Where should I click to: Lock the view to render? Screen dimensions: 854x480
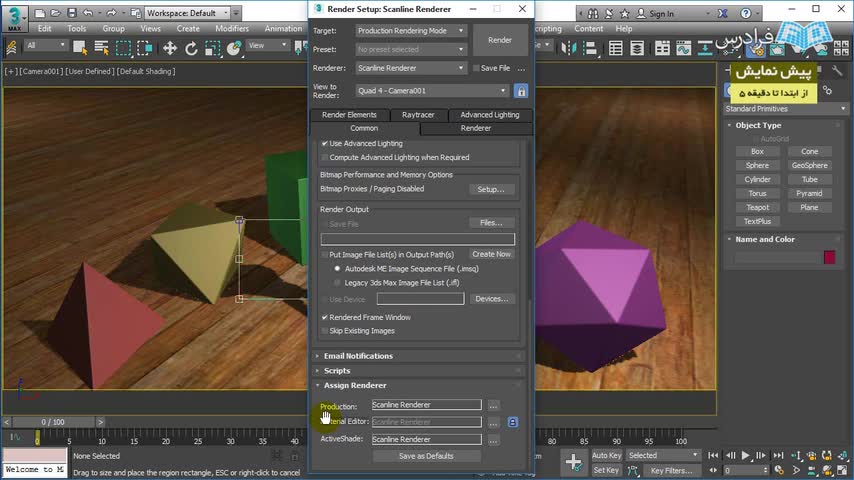pos(521,91)
